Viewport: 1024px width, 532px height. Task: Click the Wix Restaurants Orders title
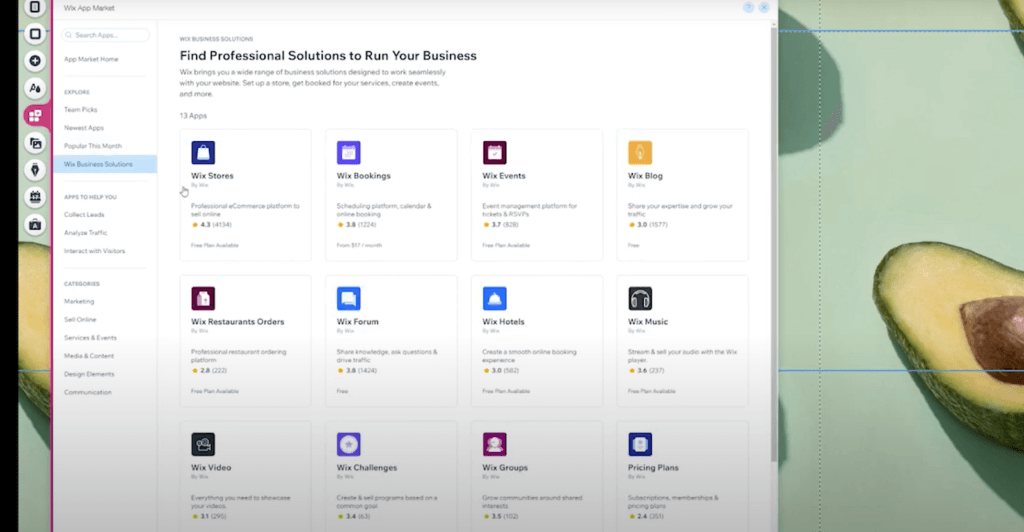pos(238,322)
